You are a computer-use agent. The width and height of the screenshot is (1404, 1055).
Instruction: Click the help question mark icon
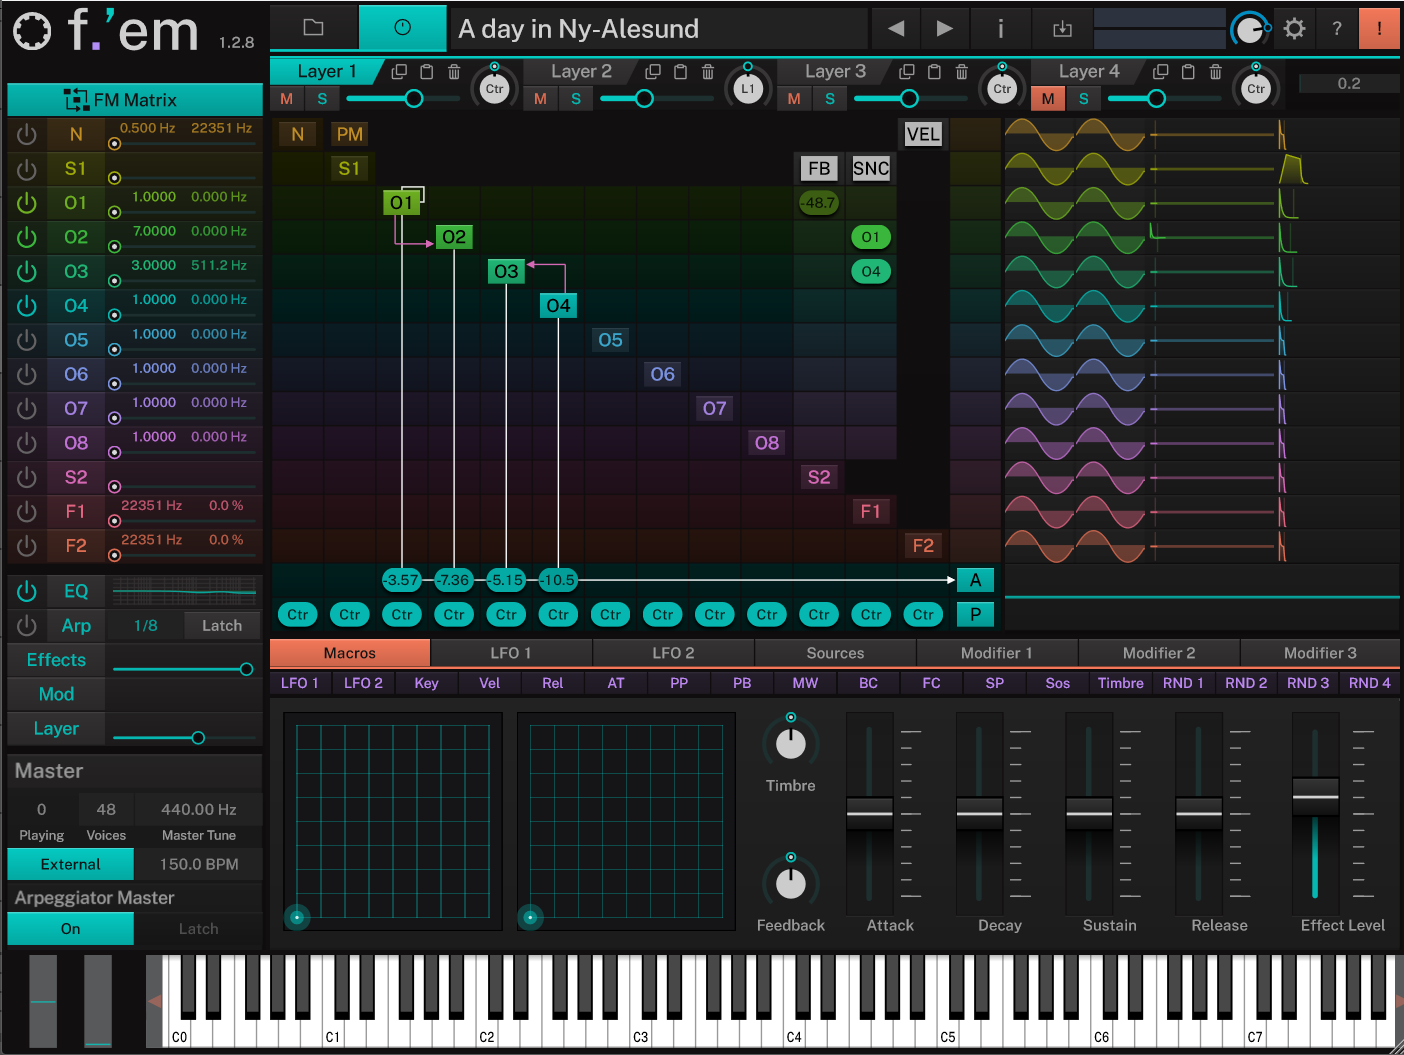tap(1337, 28)
